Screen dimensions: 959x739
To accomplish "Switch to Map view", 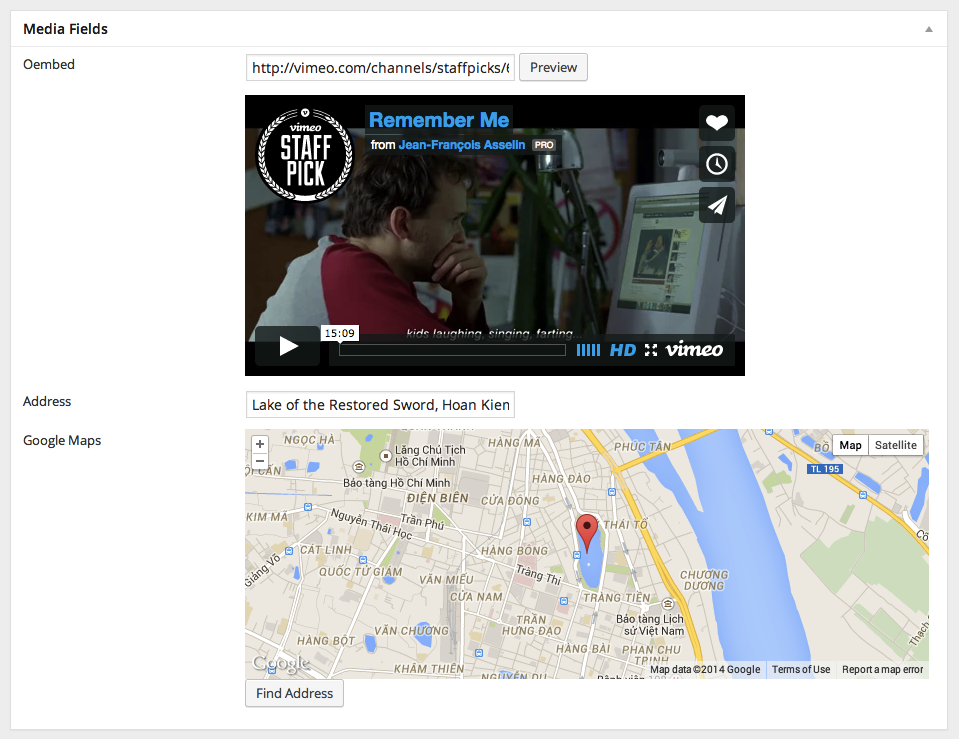I will [850, 445].
